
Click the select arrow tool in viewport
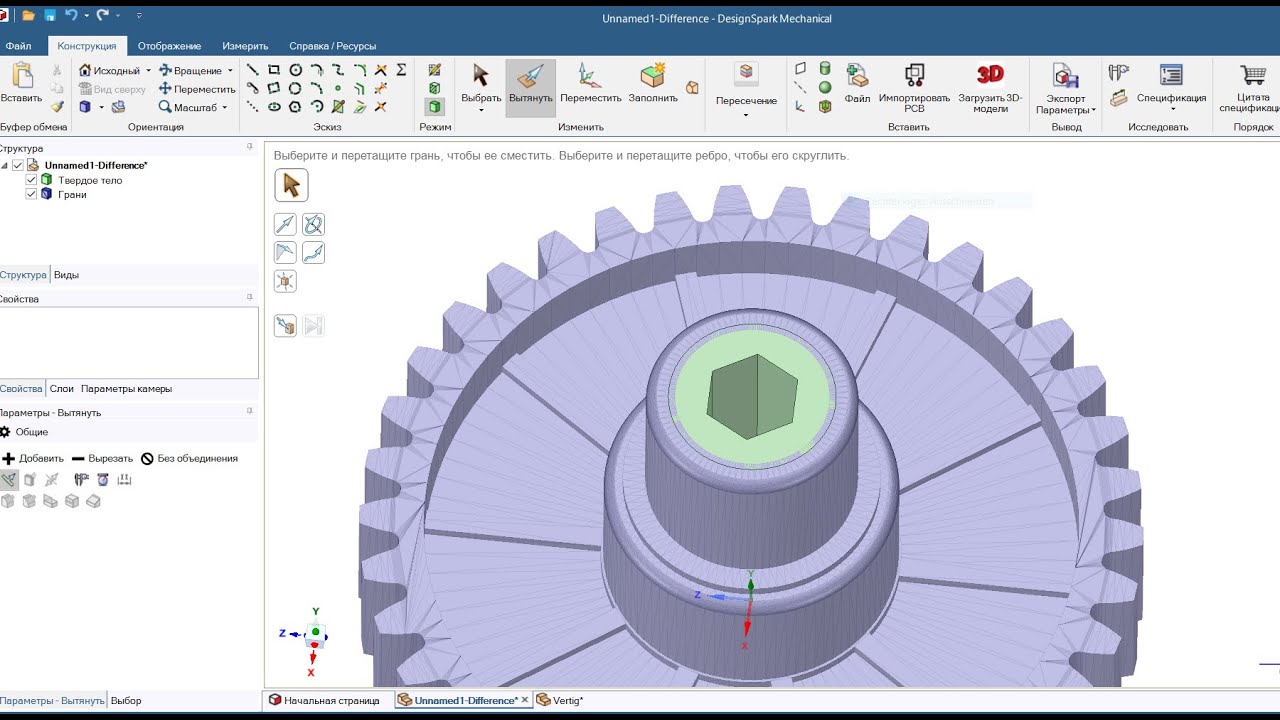291,185
